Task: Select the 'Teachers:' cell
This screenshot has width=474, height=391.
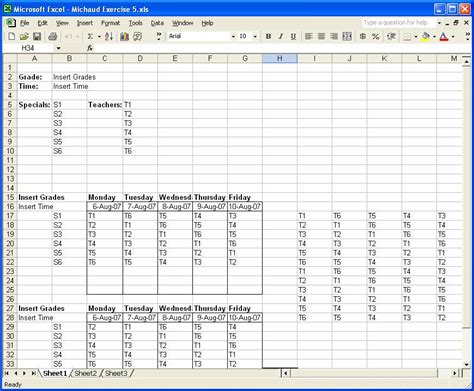Action: click(x=105, y=105)
